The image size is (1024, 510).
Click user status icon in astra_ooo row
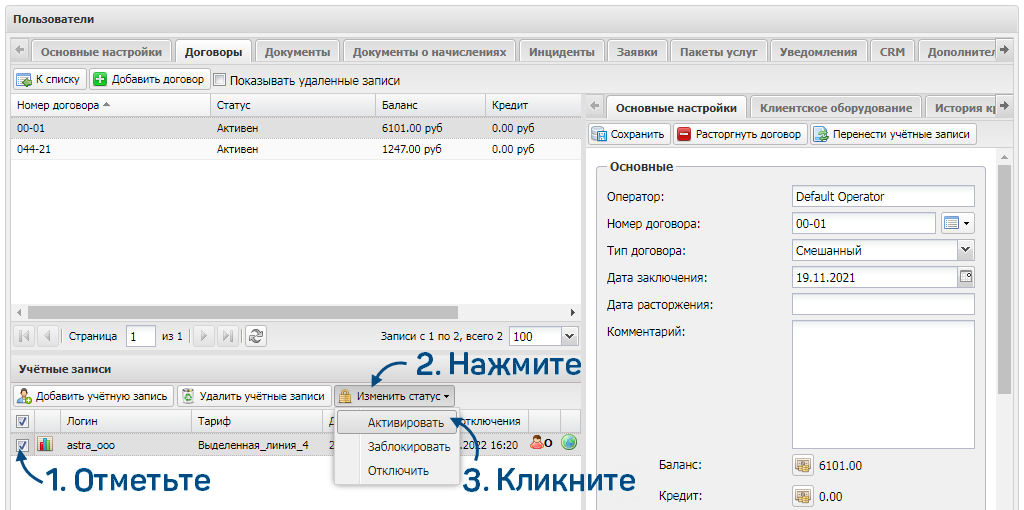click(x=541, y=443)
